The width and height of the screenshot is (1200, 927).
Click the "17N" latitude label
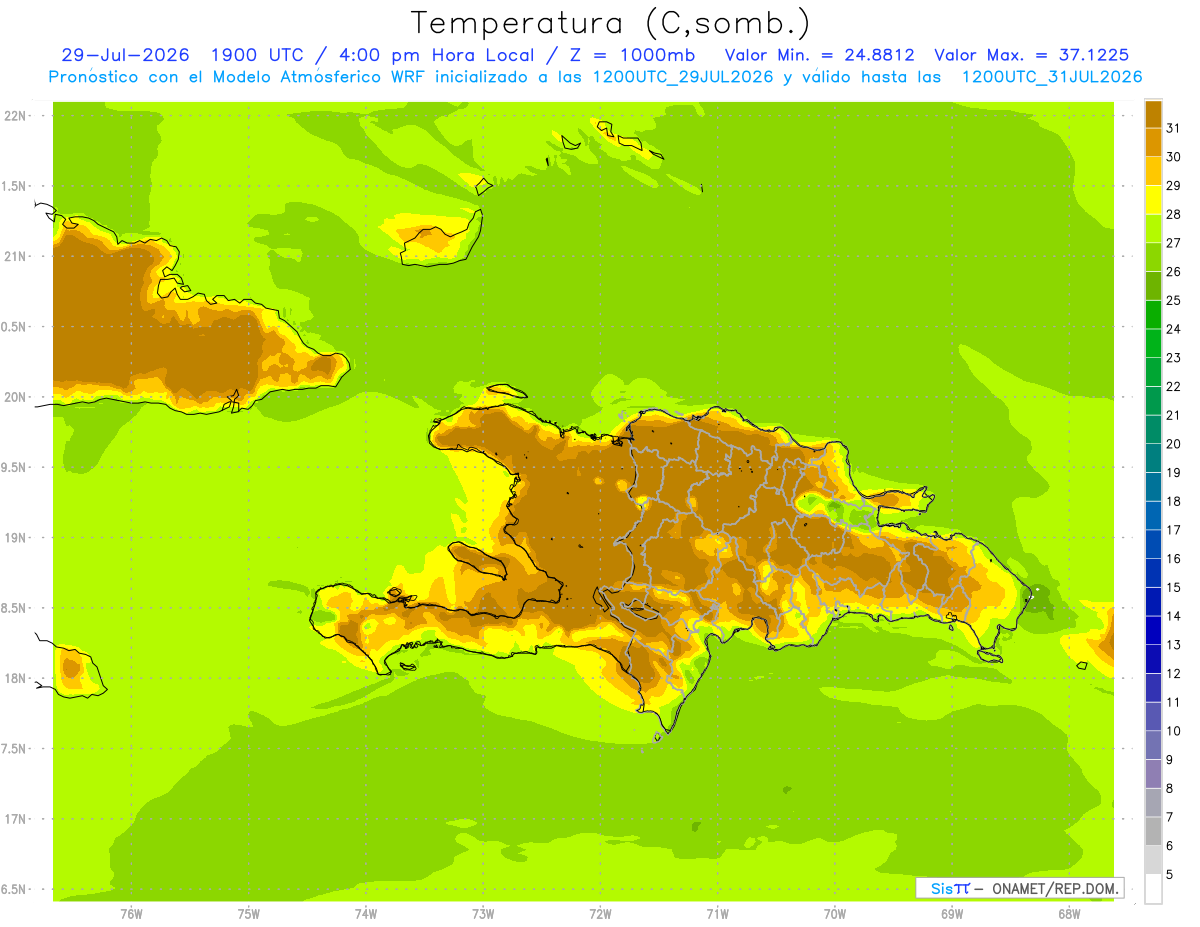tap(17, 819)
